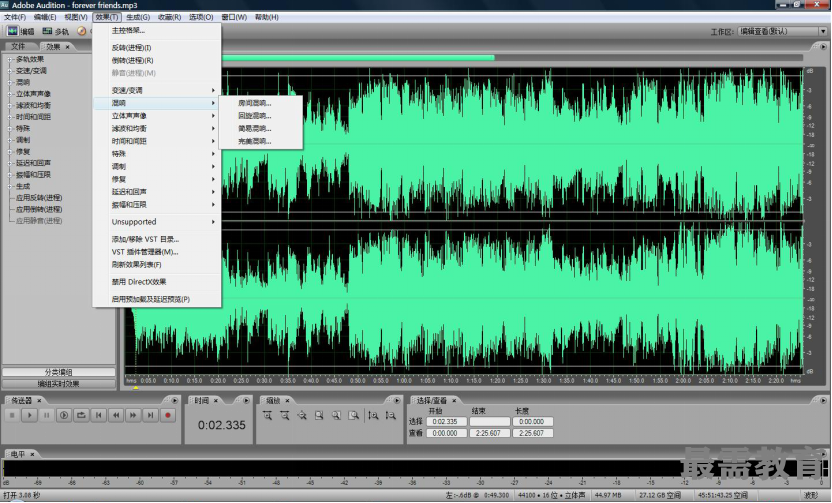The width and height of the screenshot is (832, 503).
Task: Click the large 0:02.335 time display
Action: coord(222,425)
